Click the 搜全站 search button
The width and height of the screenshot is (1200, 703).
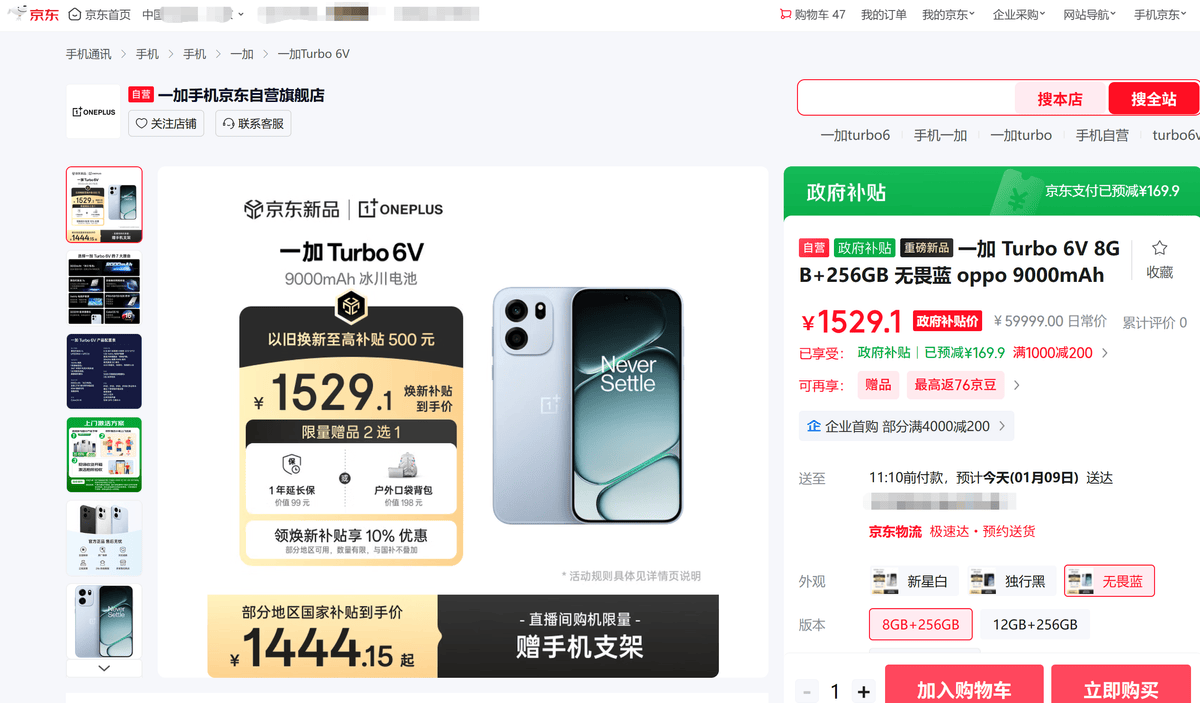point(1153,98)
